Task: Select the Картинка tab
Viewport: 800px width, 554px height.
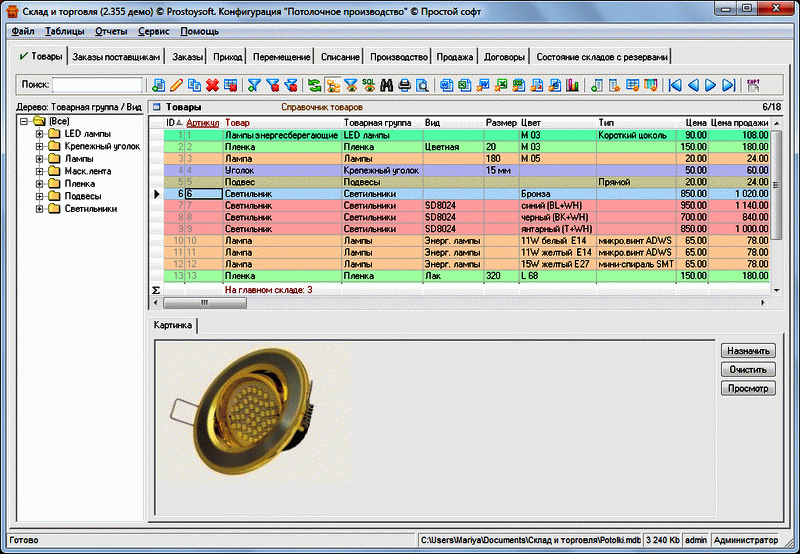Action: pos(173,325)
